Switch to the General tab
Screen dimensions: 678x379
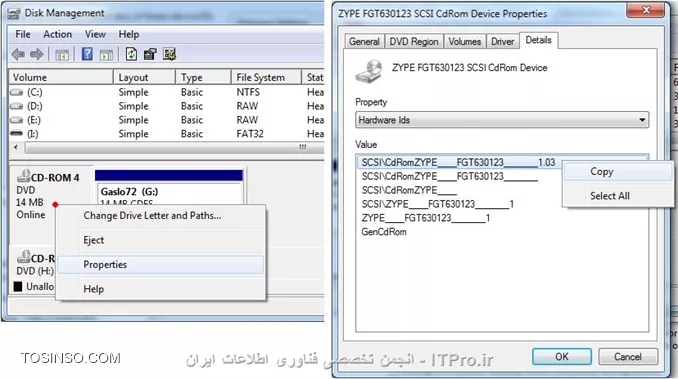point(364,41)
